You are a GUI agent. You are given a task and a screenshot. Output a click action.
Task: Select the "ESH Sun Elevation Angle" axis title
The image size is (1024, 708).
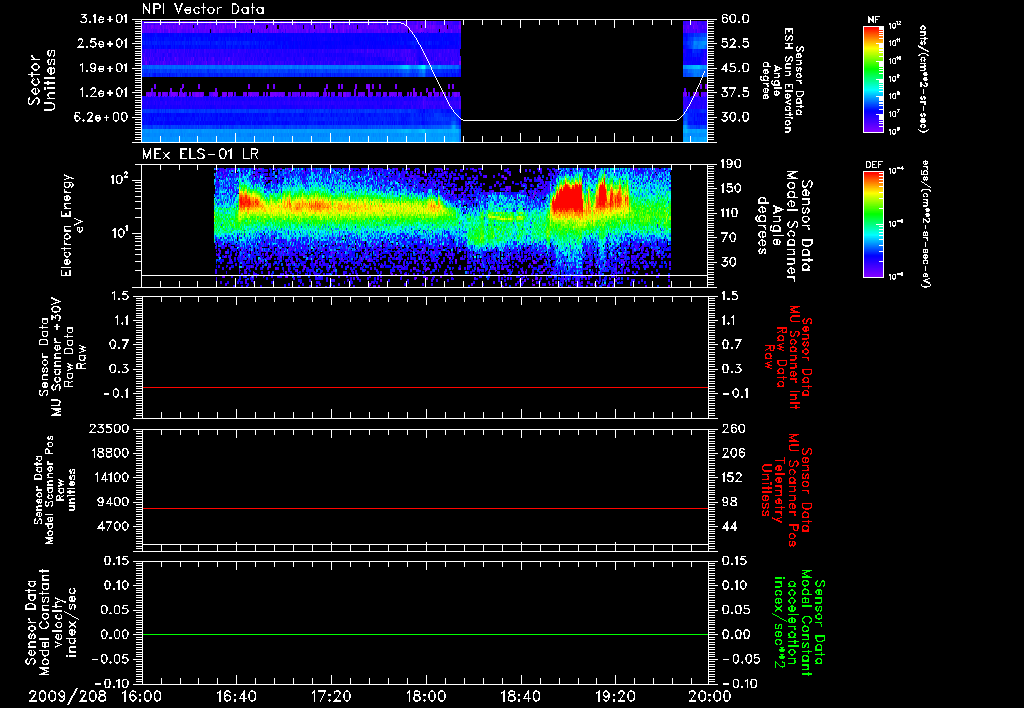pyautogui.click(x=778, y=80)
